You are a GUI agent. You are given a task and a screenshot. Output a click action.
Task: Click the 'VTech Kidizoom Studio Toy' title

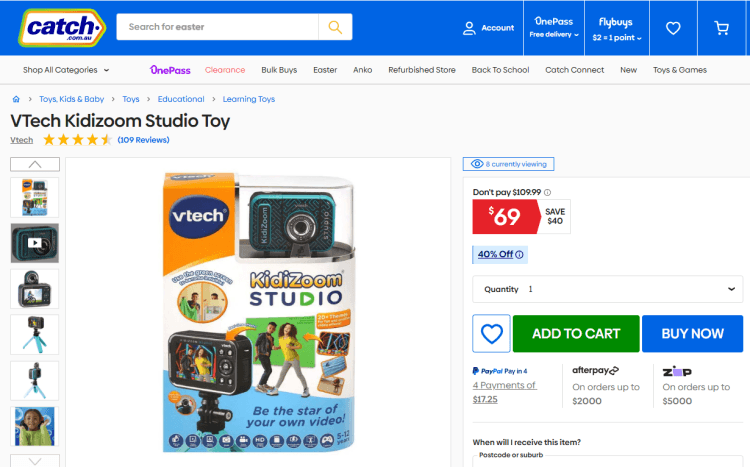120,121
